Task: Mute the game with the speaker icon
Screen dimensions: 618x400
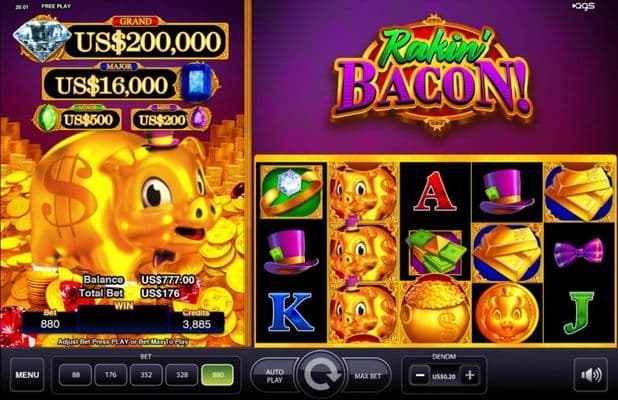Action: point(590,375)
